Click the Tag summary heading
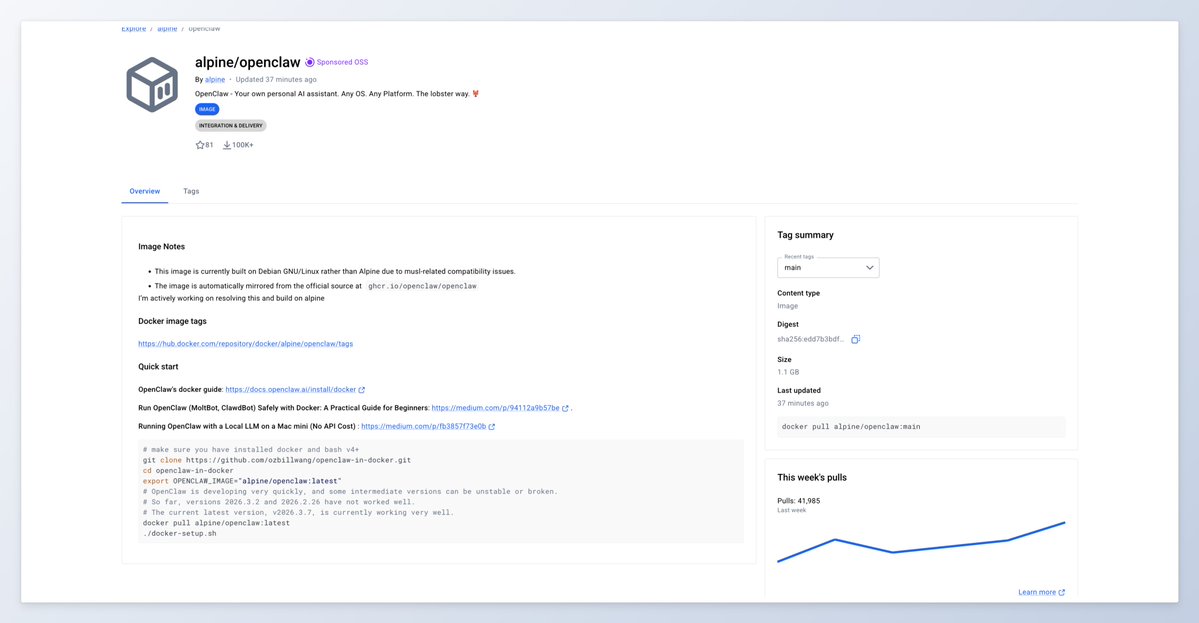 (805, 235)
